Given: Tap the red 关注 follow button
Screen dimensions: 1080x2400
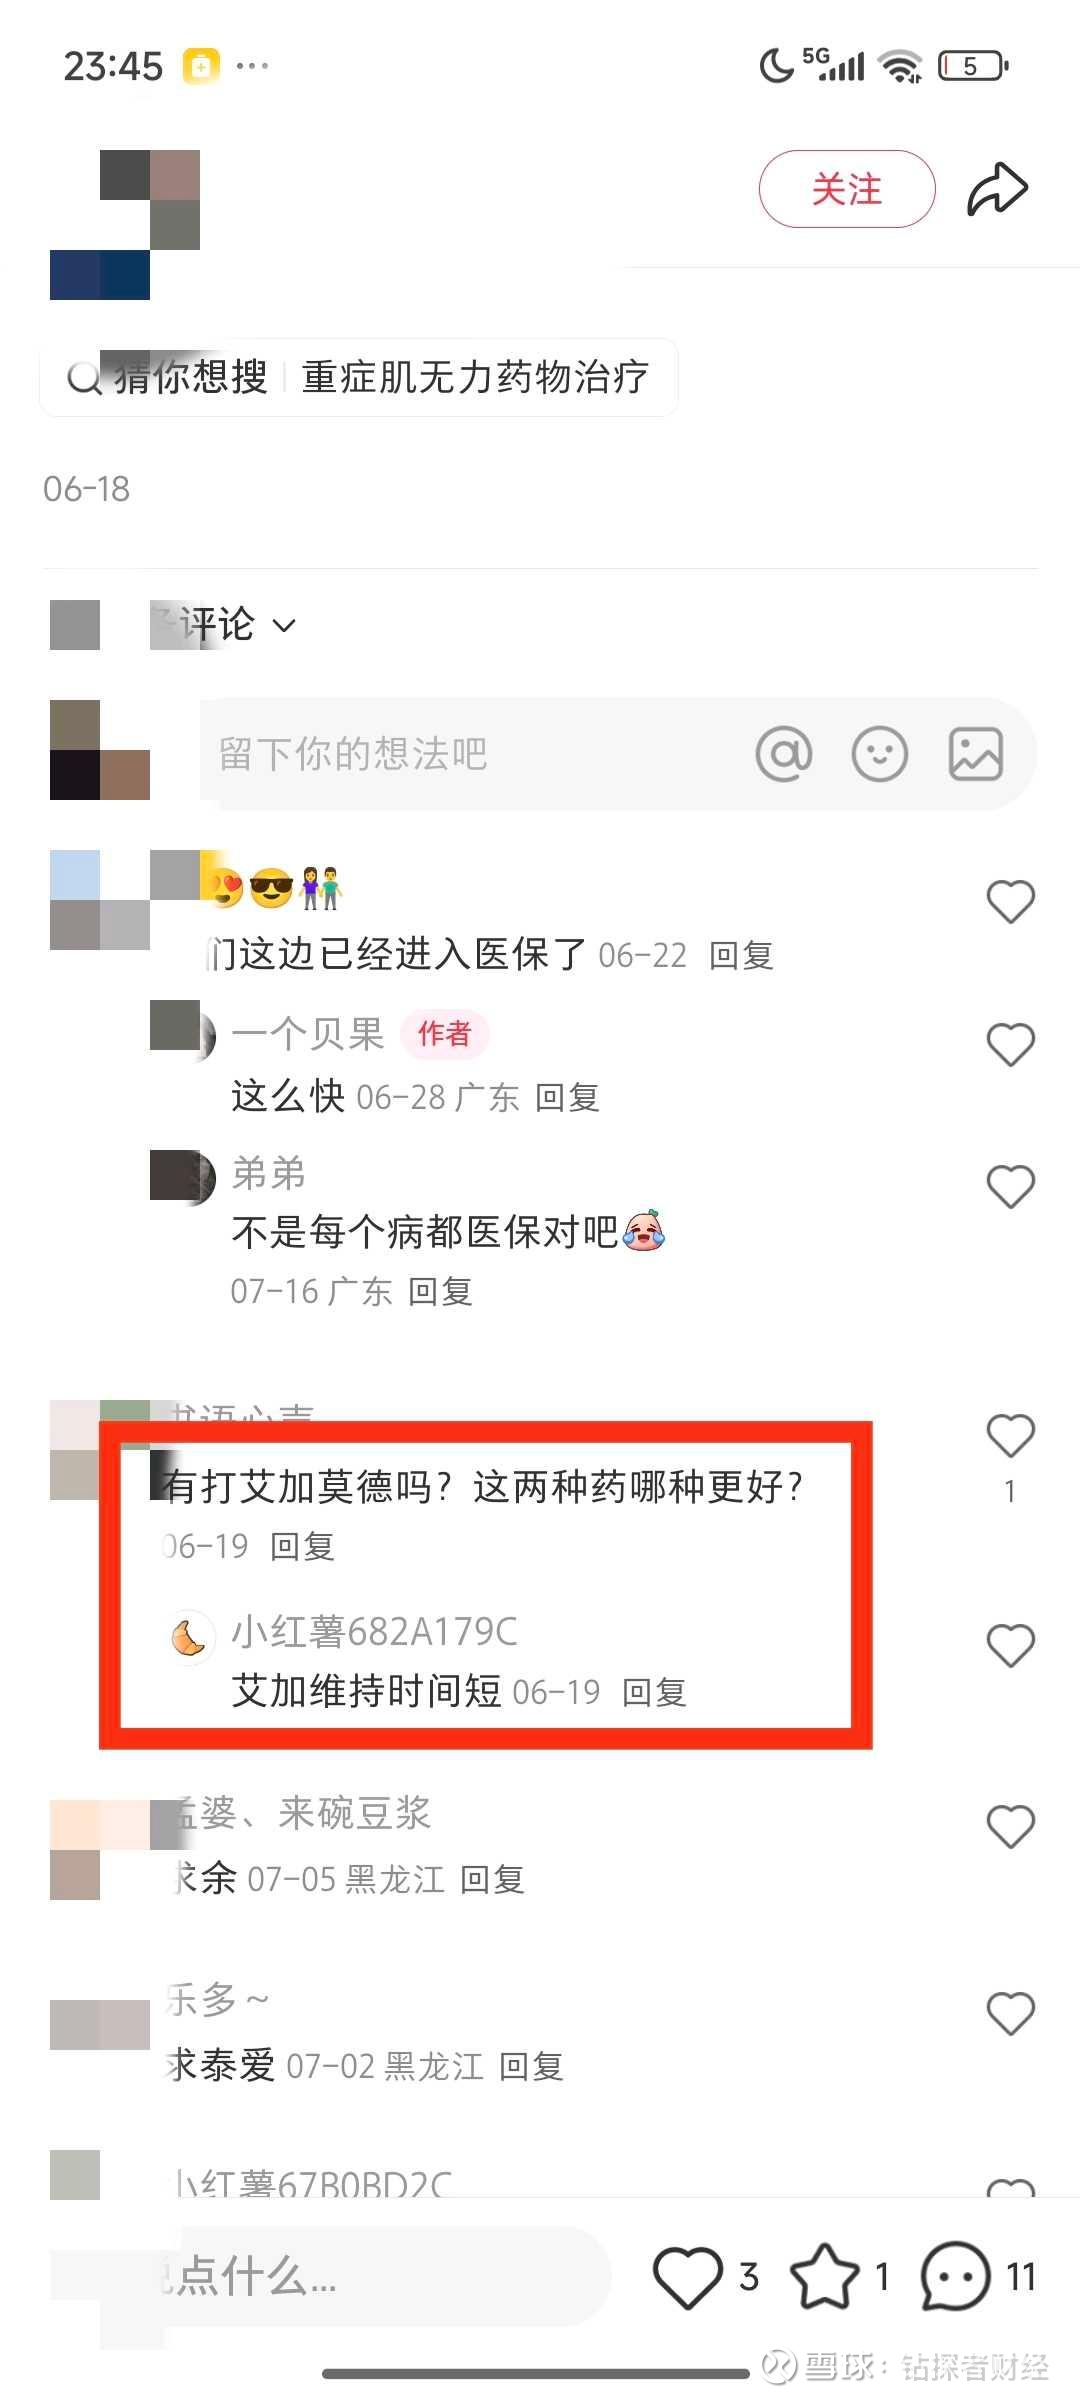Looking at the screenshot, I should [x=847, y=189].
